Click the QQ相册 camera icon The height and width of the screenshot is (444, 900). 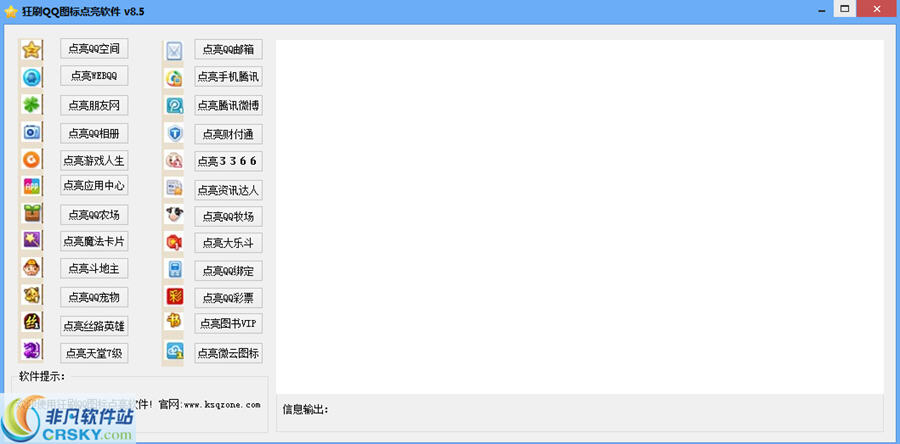pos(32,133)
